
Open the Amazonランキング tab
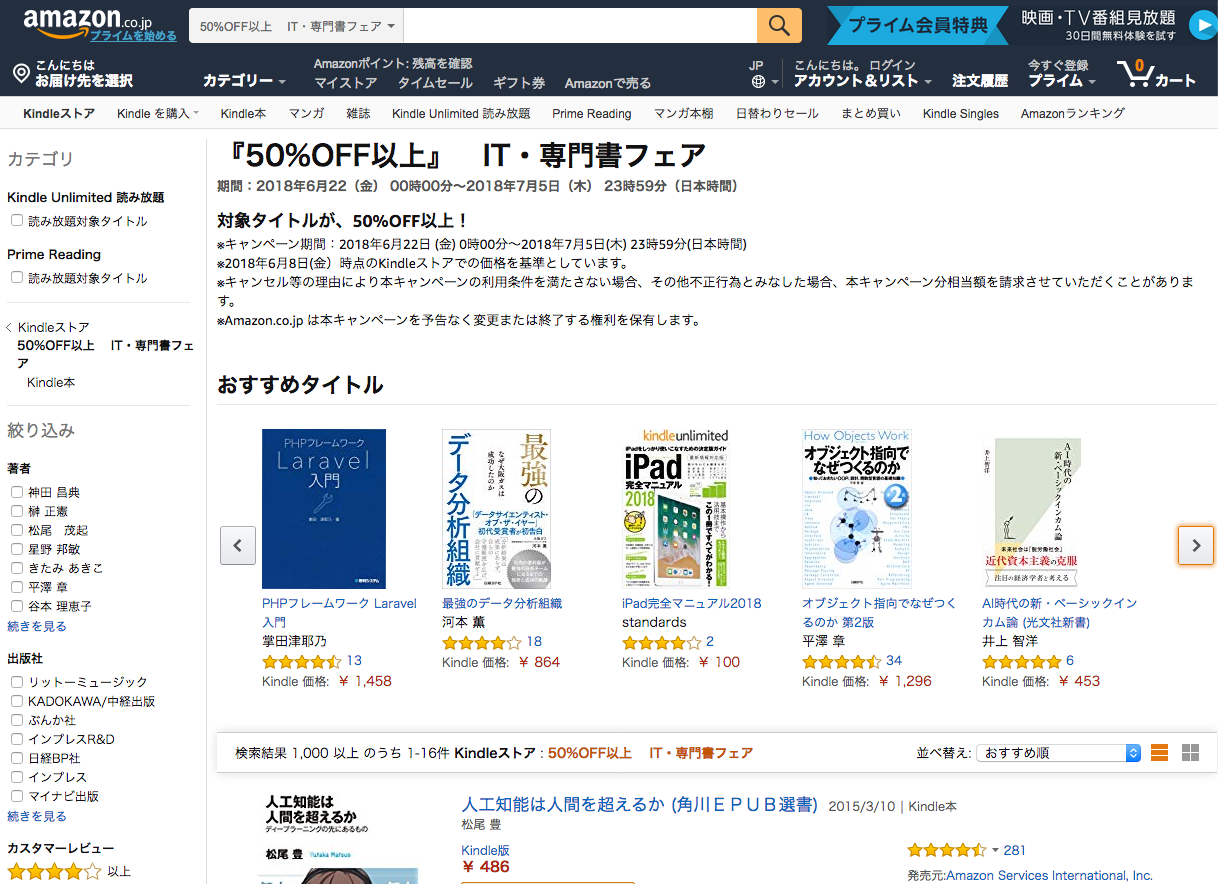coord(1073,113)
